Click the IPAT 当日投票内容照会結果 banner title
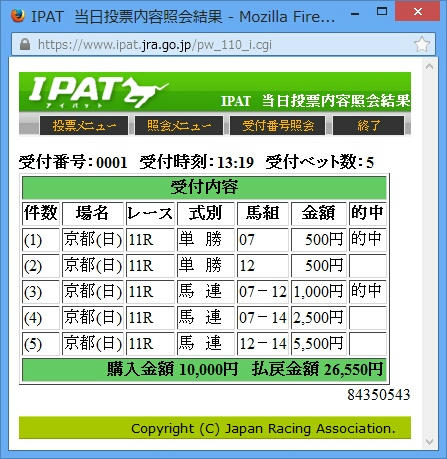The height and width of the screenshot is (459, 447). [x=315, y=101]
